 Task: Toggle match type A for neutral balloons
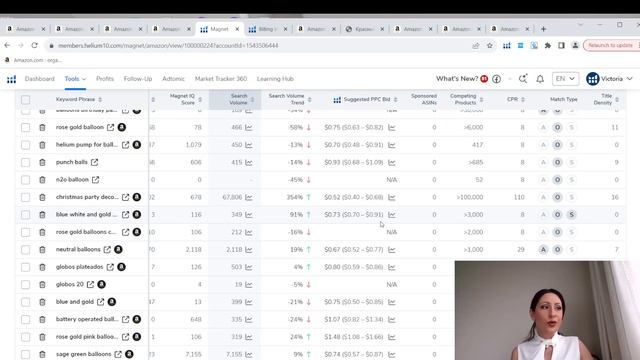pos(543,249)
